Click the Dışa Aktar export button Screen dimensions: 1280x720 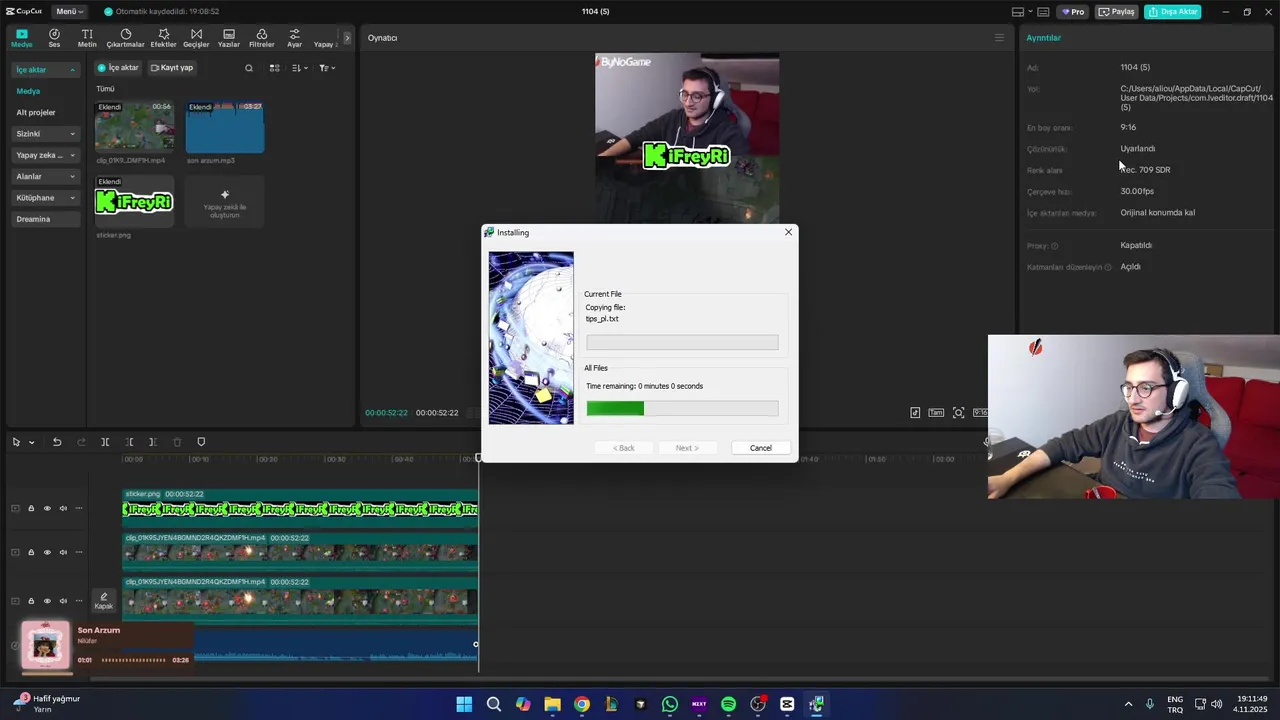tap(1173, 12)
